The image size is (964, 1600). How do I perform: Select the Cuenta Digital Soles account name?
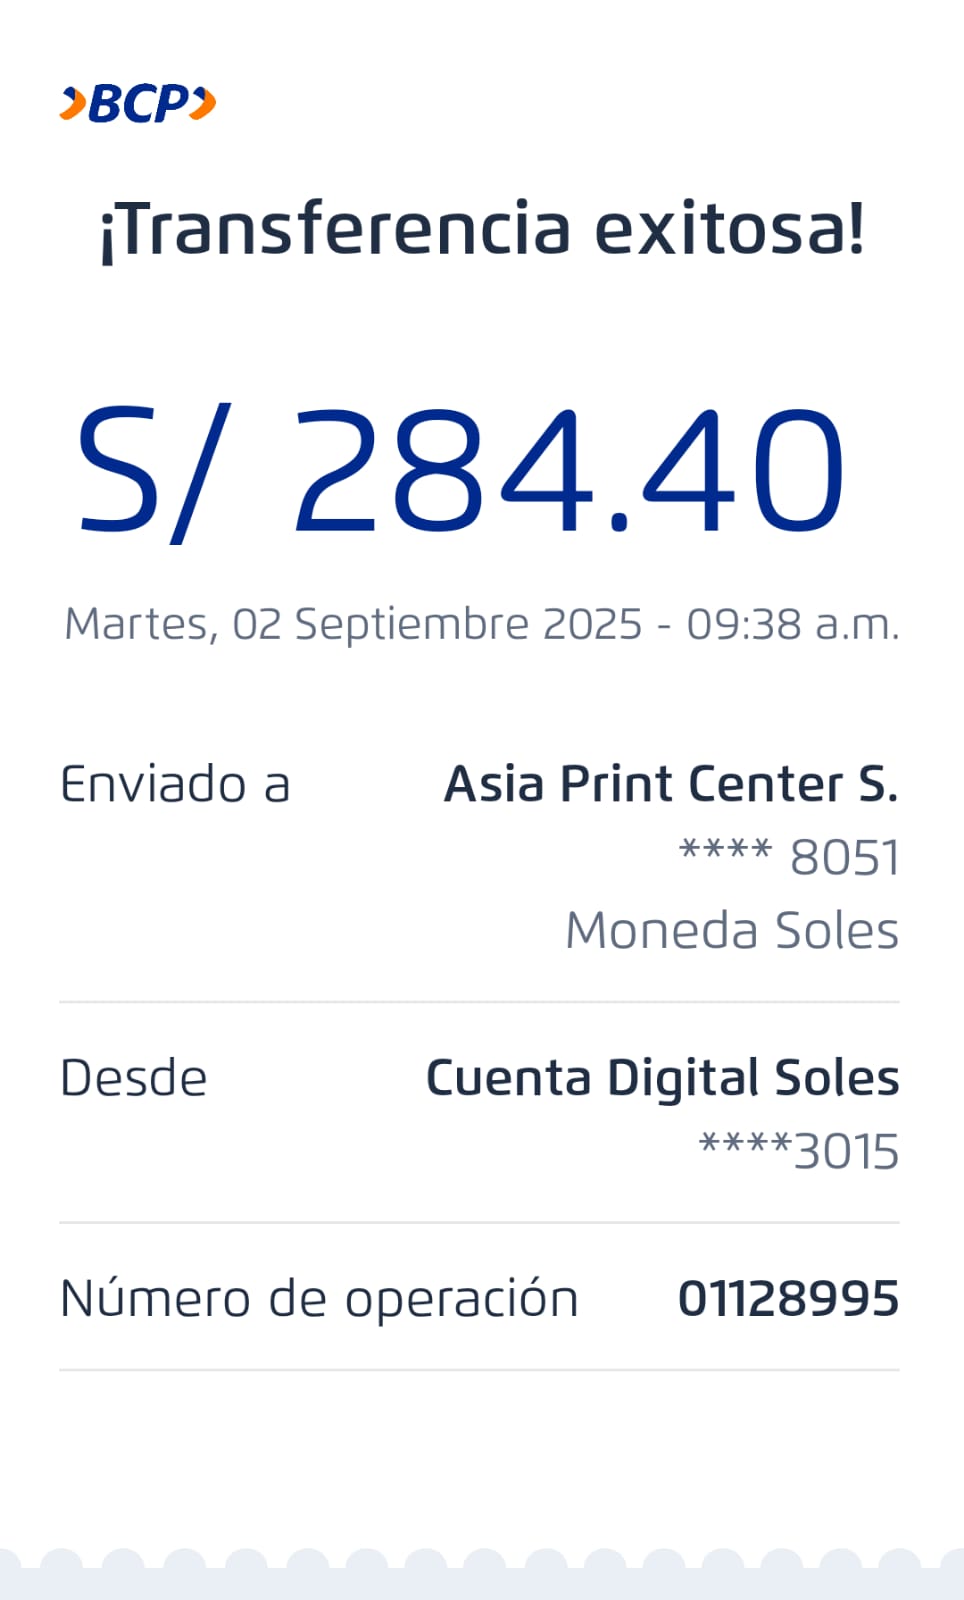(662, 1078)
